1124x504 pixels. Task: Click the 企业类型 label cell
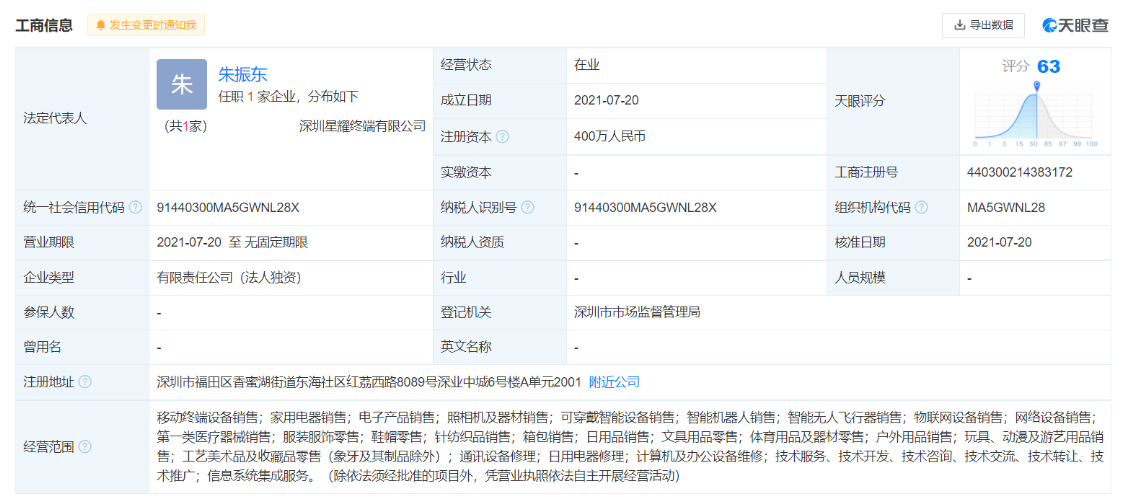pos(82,277)
